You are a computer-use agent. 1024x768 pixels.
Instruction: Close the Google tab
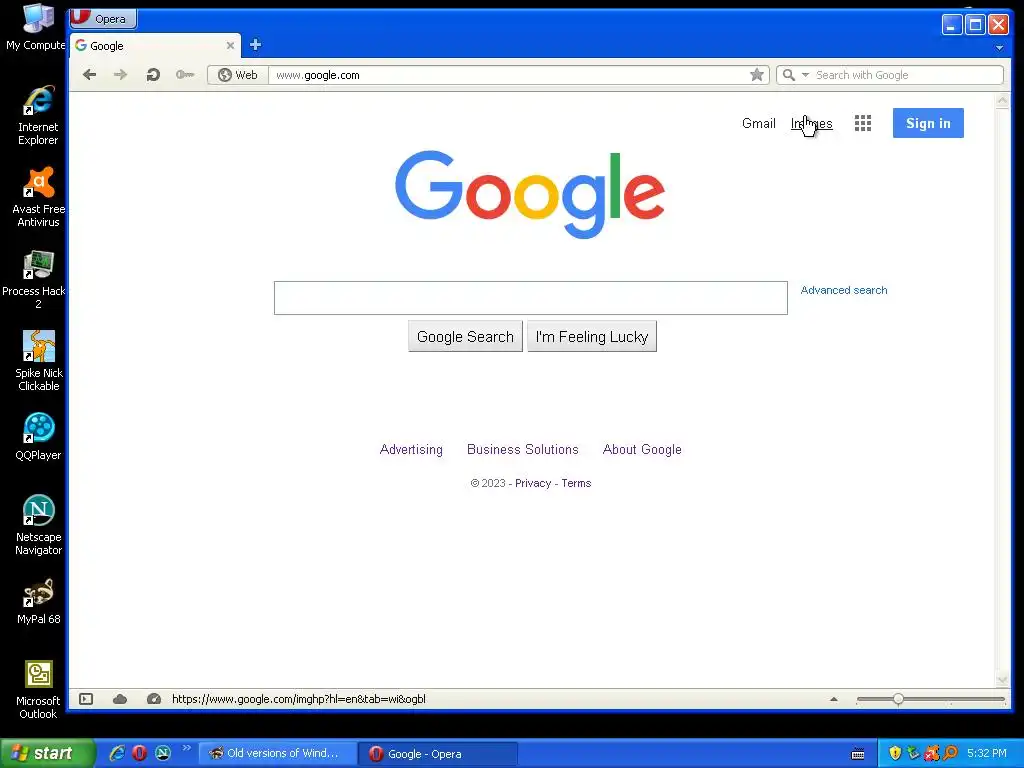point(230,46)
